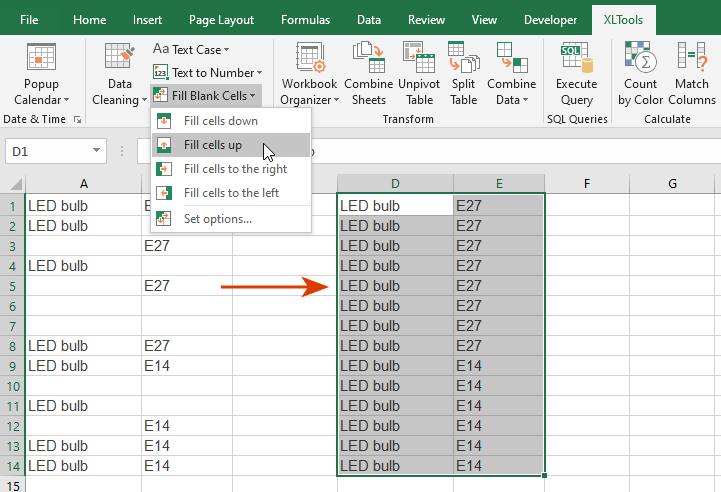
Task: Switch to the Page Layout tab
Action: (x=221, y=20)
